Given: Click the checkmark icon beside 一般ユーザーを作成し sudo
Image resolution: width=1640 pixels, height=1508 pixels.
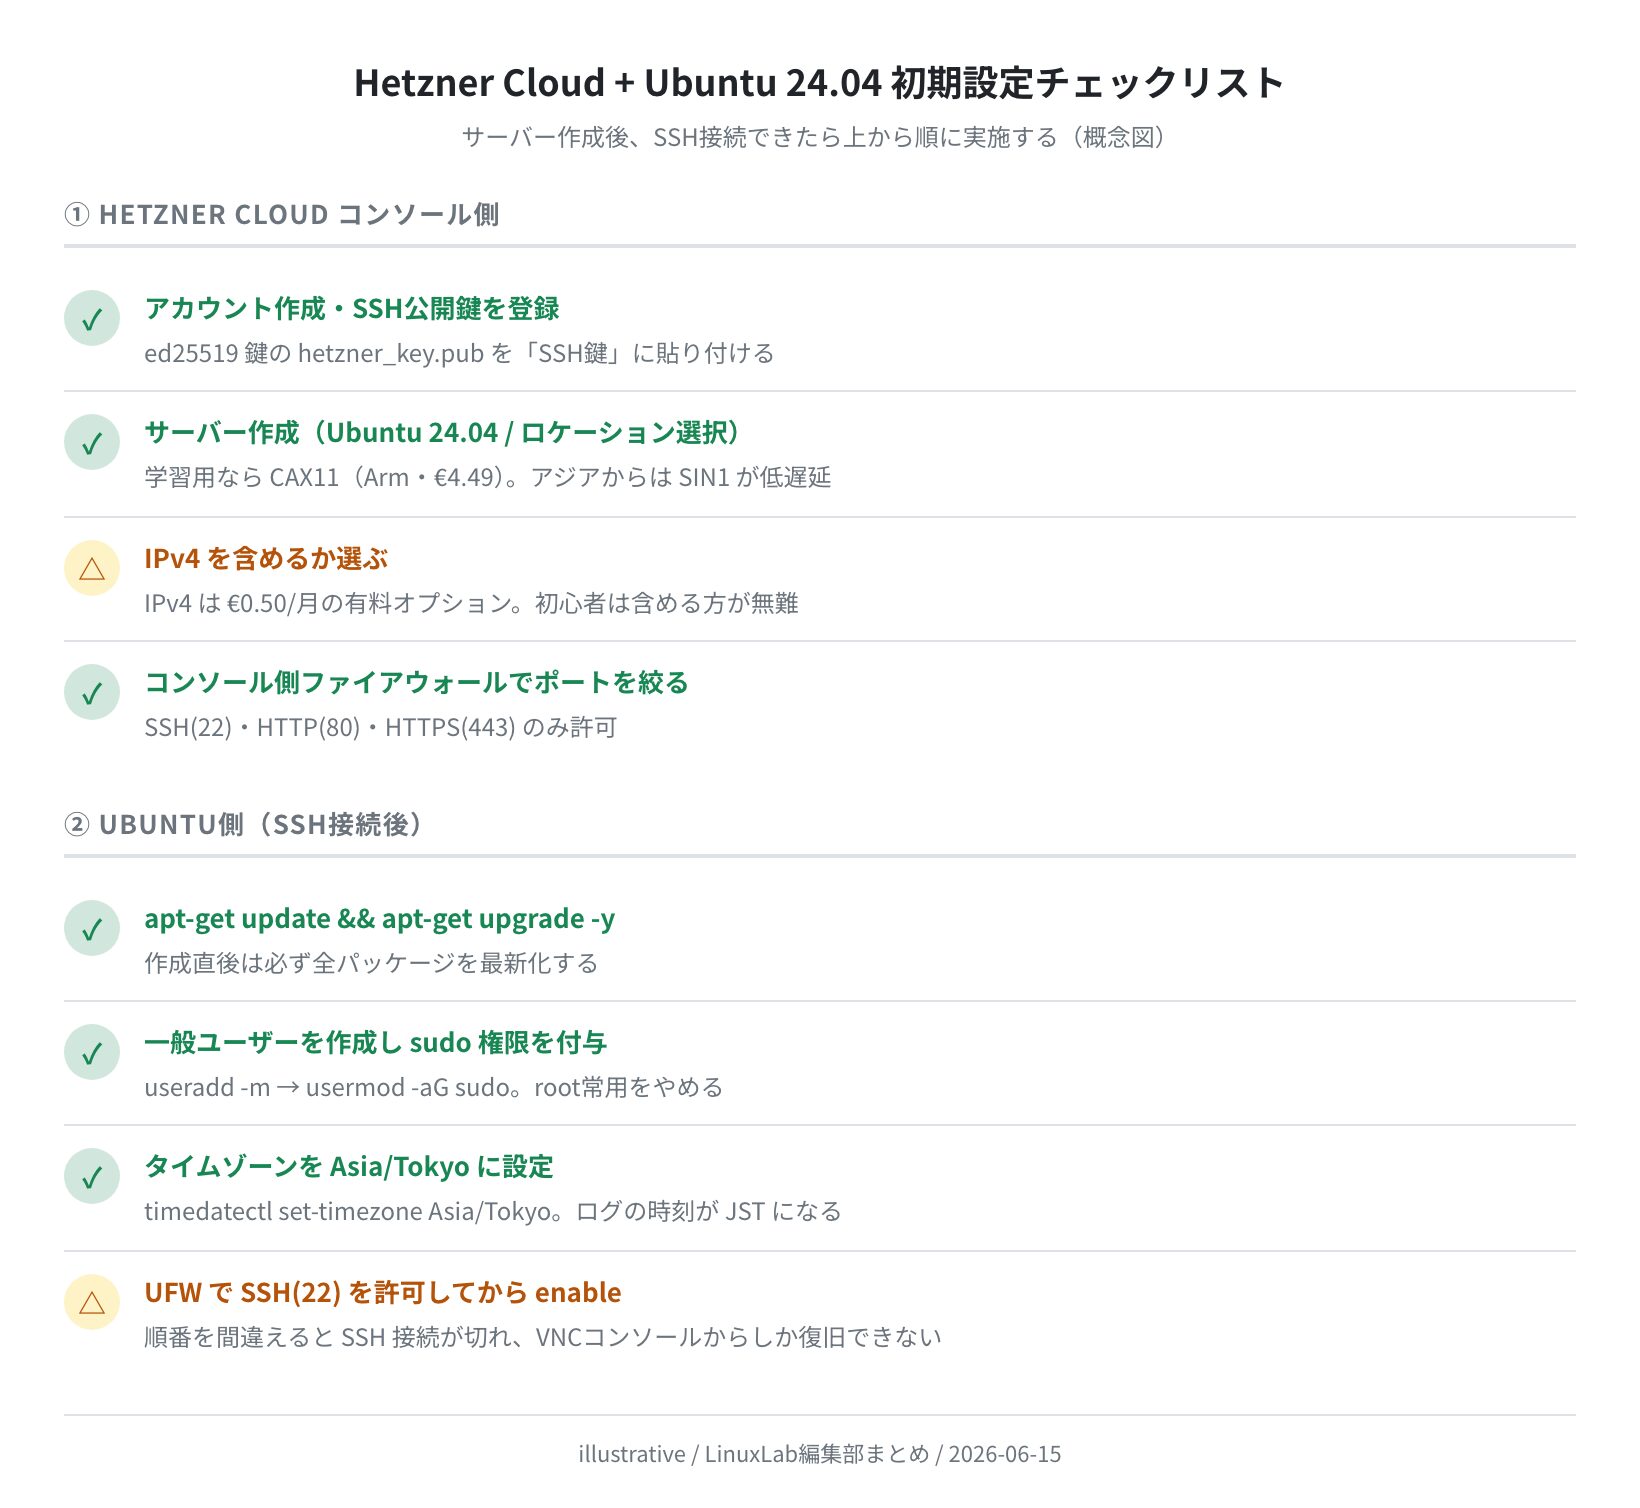Looking at the screenshot, I should tap(92, 1052).
